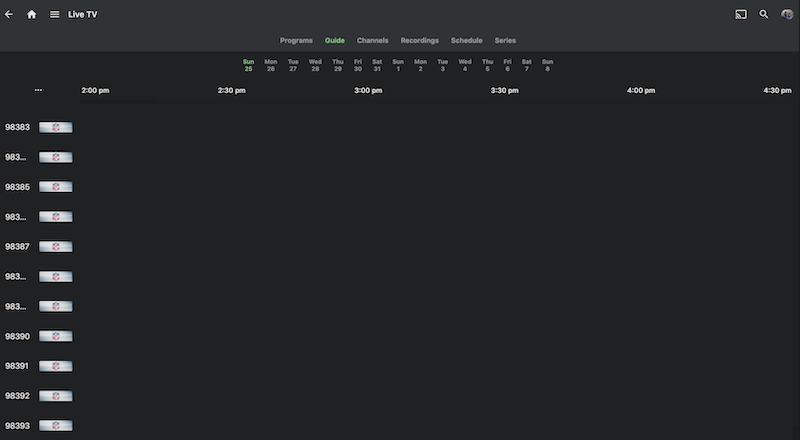Switch to the Series tab
This screenshot has height=440, width=800.
[505, 40]
